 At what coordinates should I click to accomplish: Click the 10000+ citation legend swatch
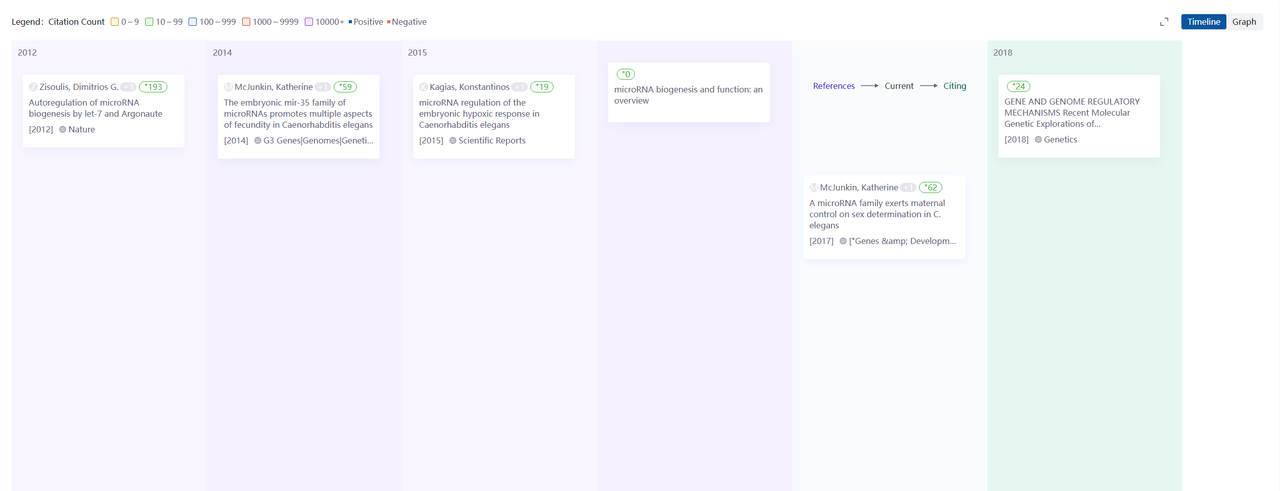pyautogui.click(x=309, y=22)
